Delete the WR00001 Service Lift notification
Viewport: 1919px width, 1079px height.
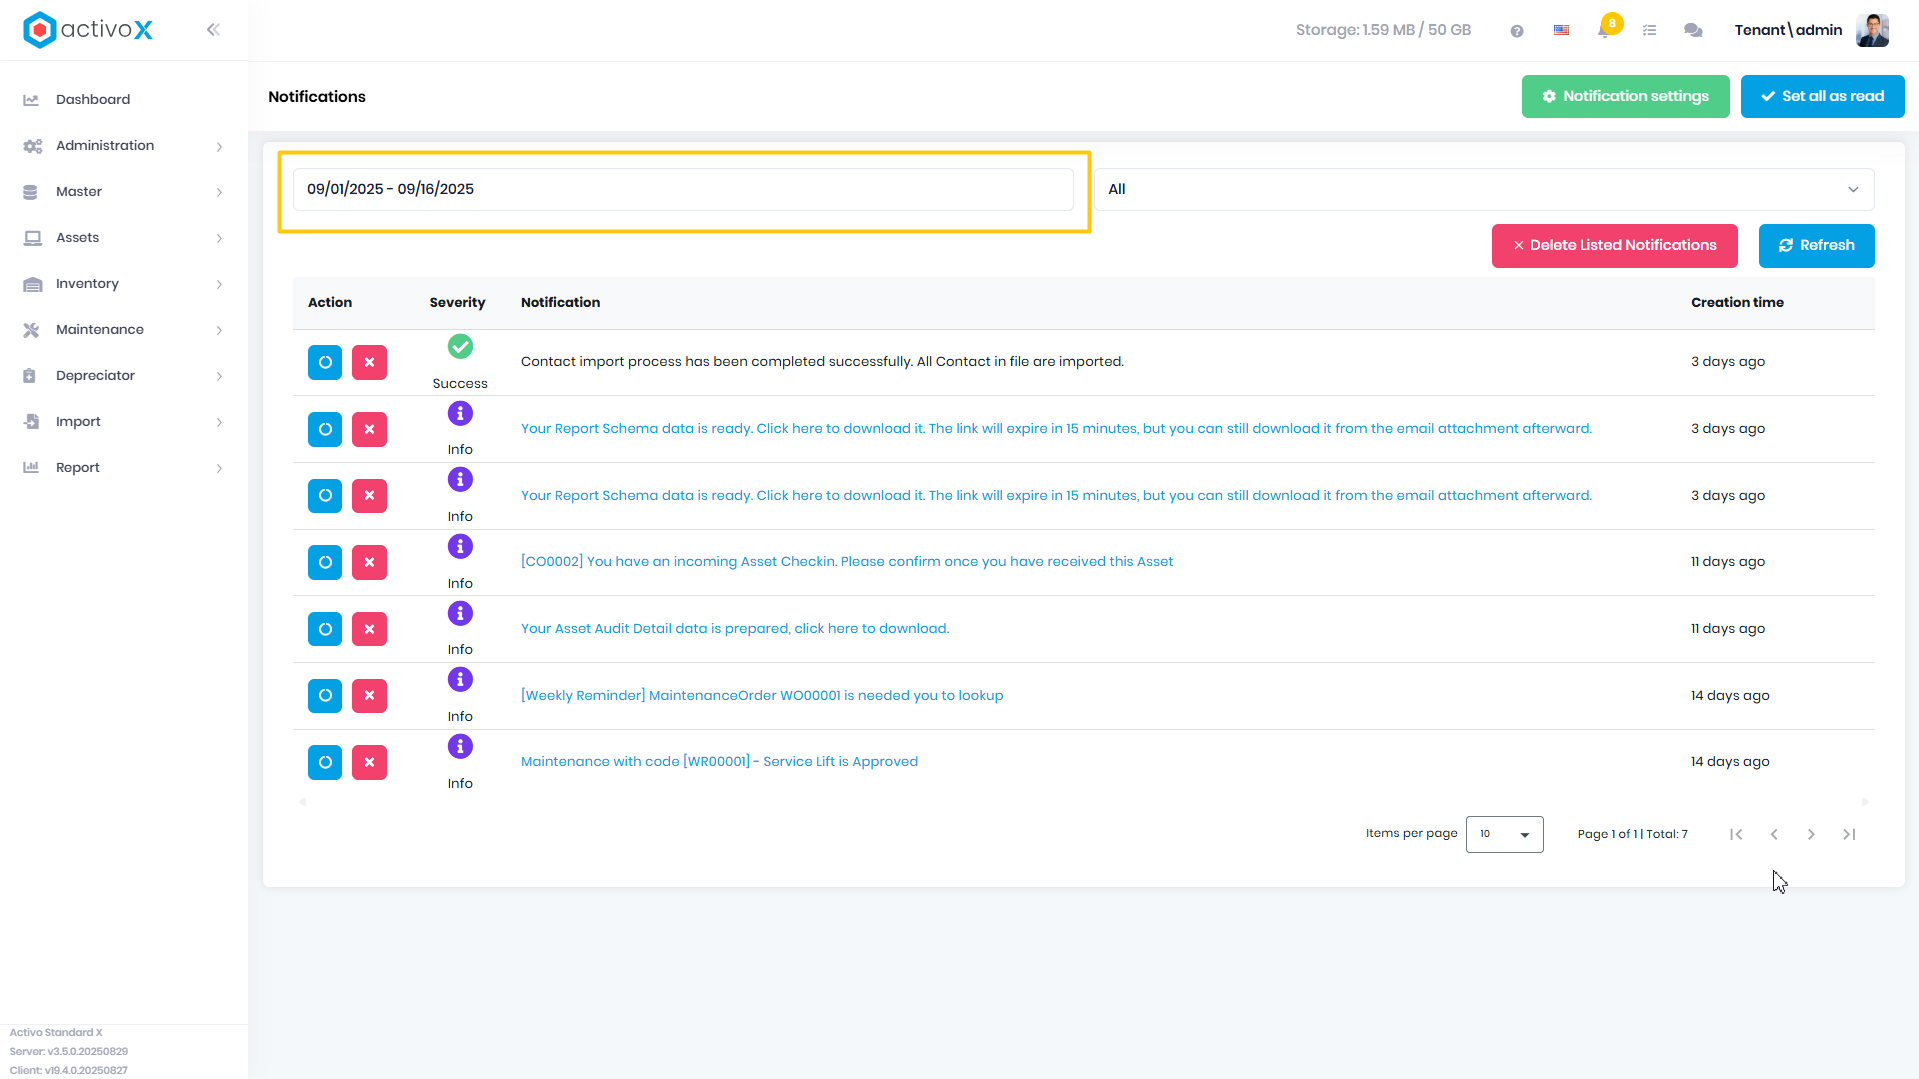pyautogui.click(x=369, y=762)
